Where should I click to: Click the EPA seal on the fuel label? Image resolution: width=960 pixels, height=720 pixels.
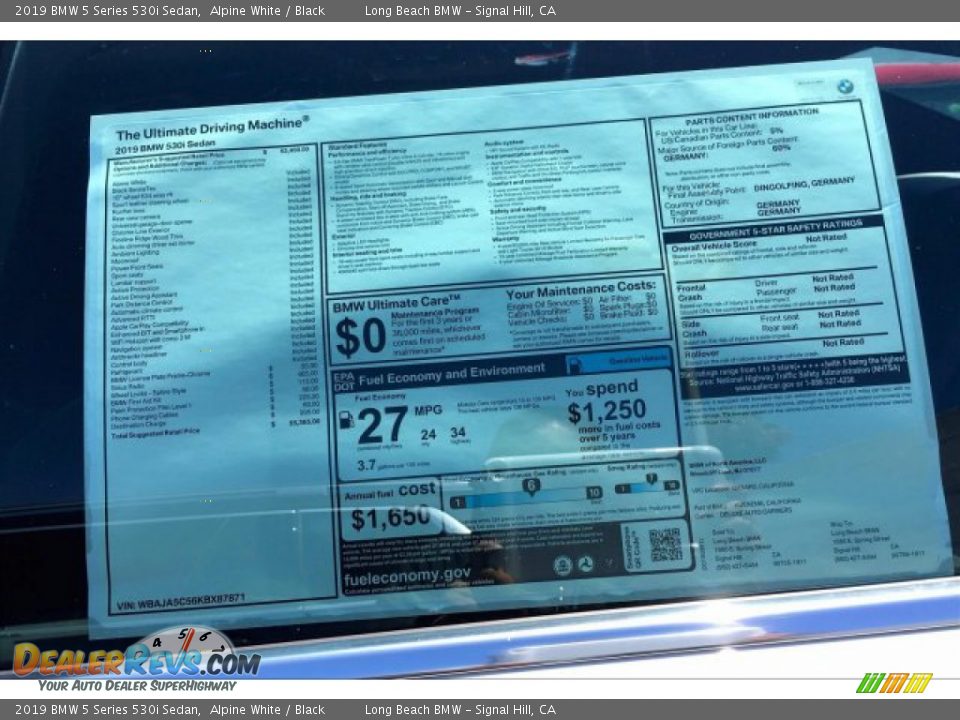(563, 566)
